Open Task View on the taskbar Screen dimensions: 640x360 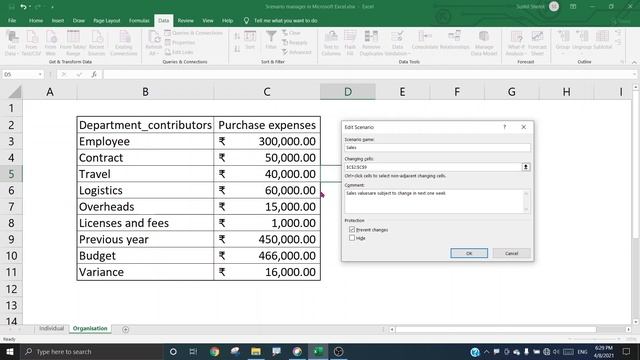(193, 351)
